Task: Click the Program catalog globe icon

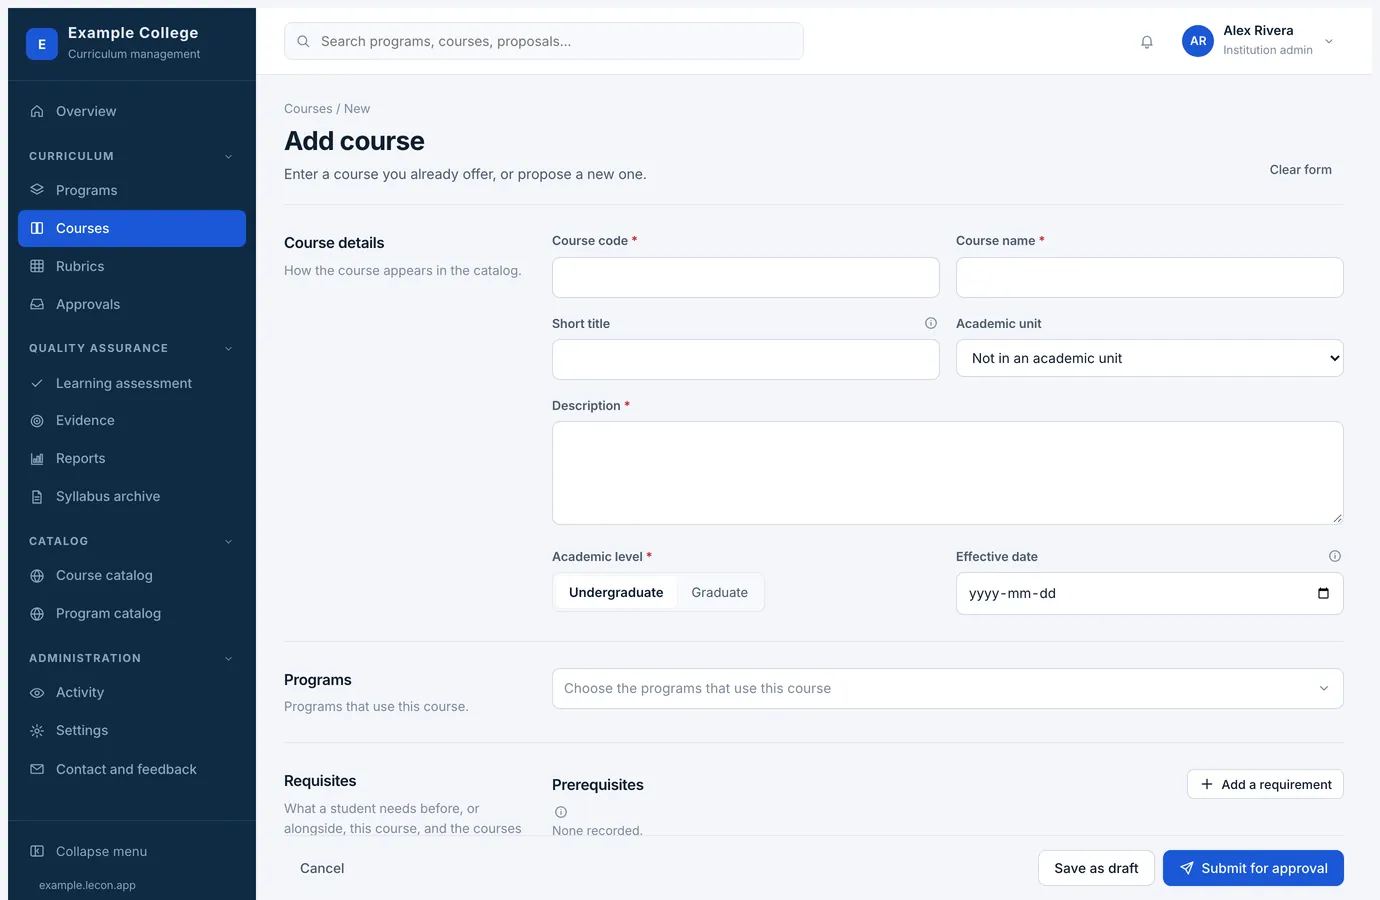Action: (x=37, y=614)
